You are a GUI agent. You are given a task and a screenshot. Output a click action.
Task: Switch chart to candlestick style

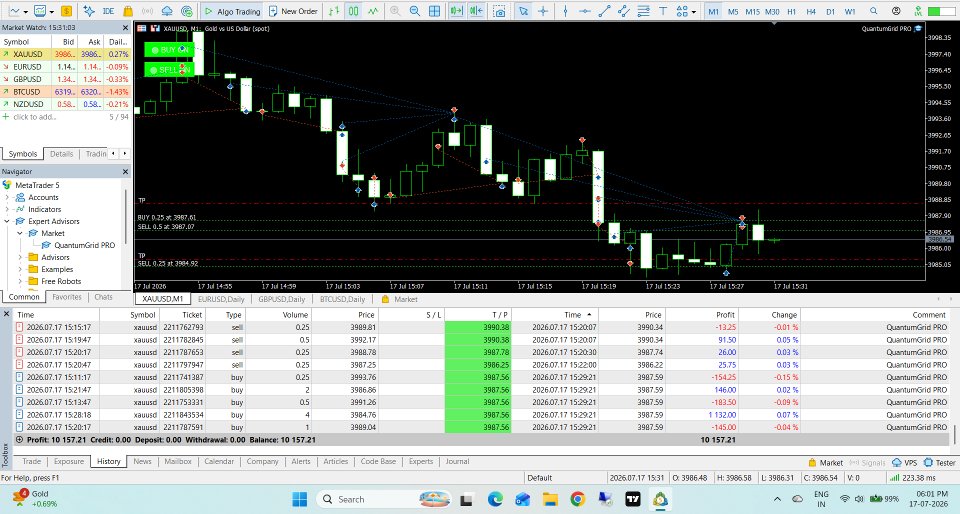point(354,11)
